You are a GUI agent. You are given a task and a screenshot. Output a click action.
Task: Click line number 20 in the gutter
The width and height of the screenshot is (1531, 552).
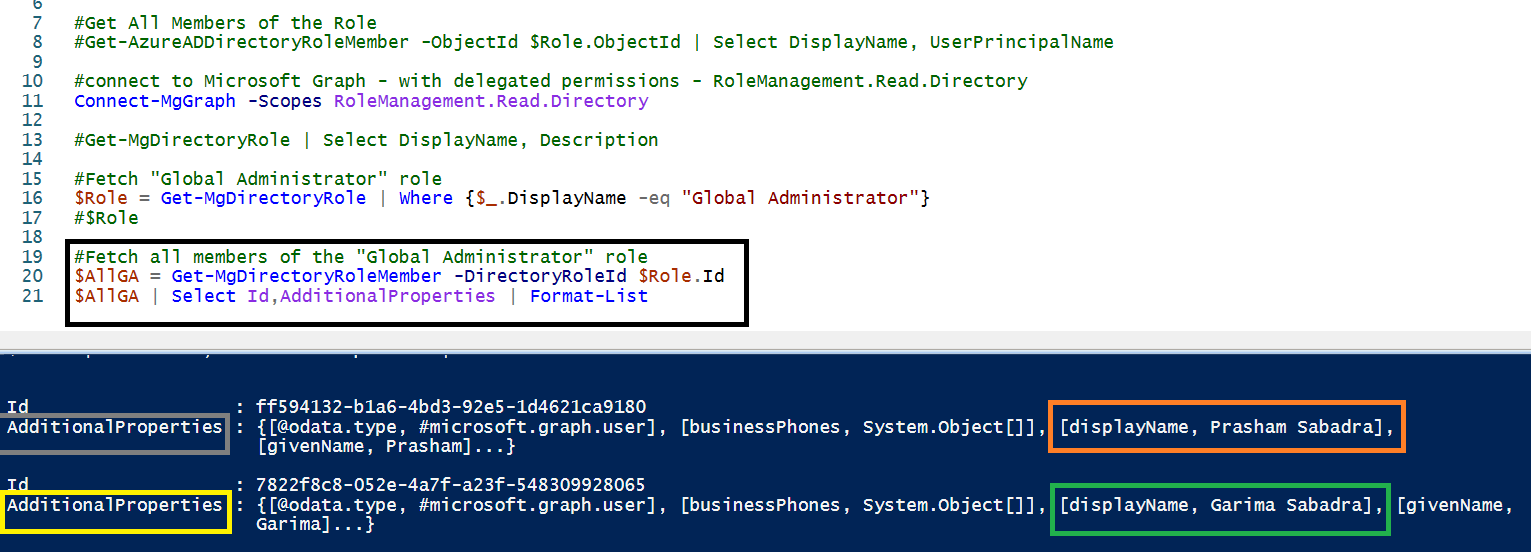pyautogui.click(x=32, y=276)
